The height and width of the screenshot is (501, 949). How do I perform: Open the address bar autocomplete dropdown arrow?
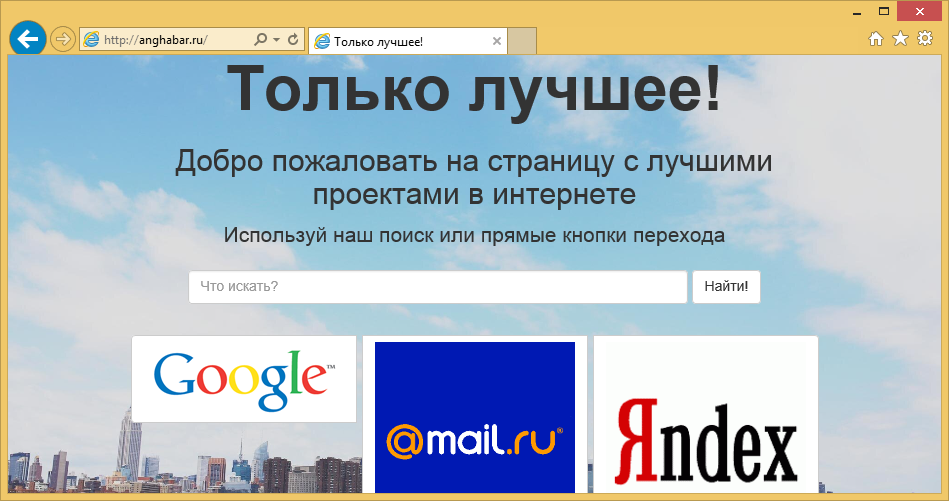coord(276,40)
